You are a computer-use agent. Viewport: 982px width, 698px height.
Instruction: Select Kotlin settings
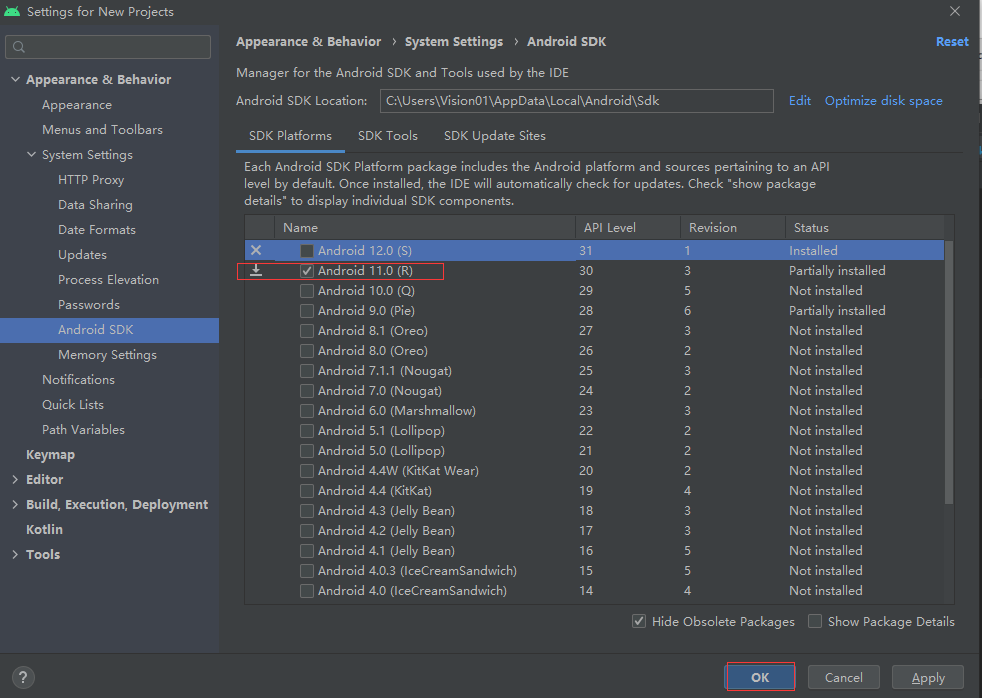44,530
